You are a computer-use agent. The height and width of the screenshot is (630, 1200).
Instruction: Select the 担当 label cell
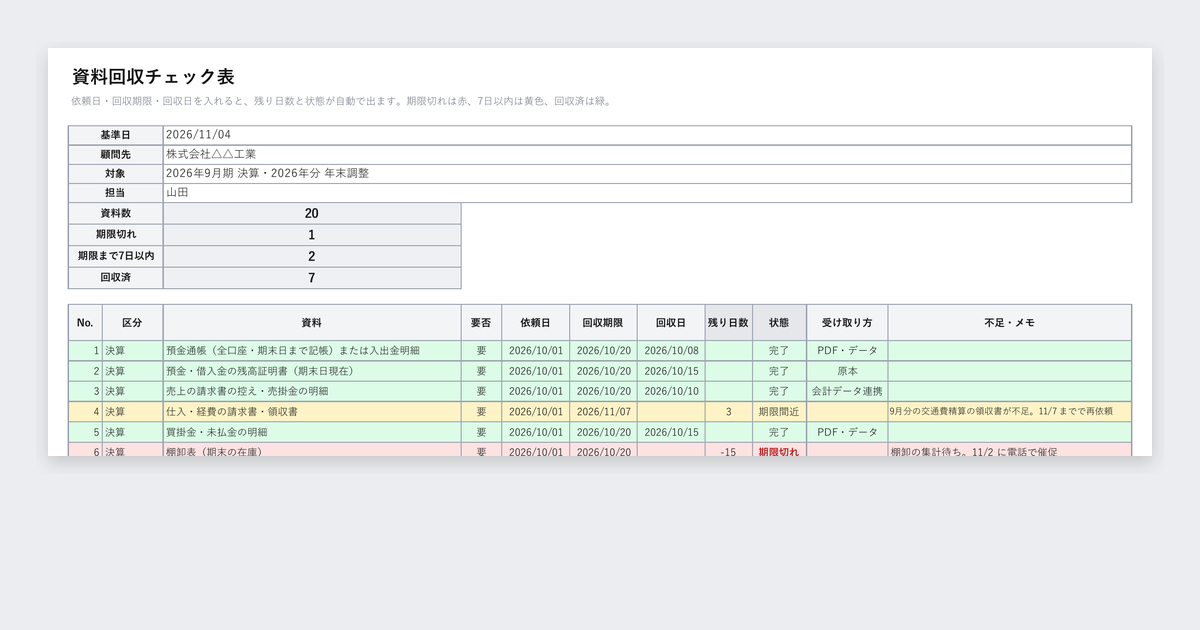tap(116, 192)
